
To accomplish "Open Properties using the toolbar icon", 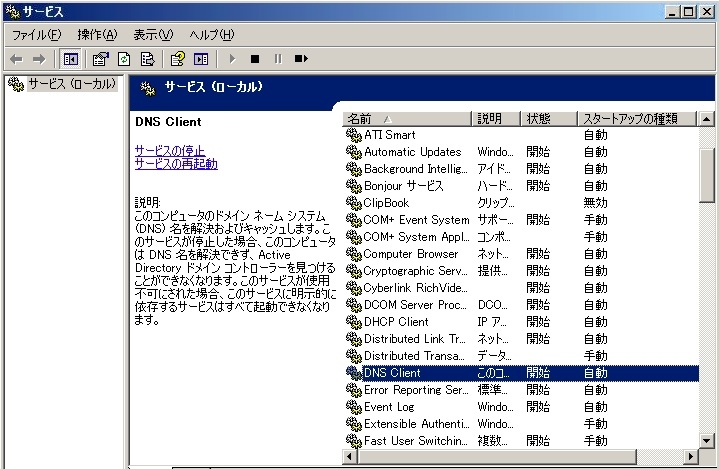I will [x=101, y=59].
